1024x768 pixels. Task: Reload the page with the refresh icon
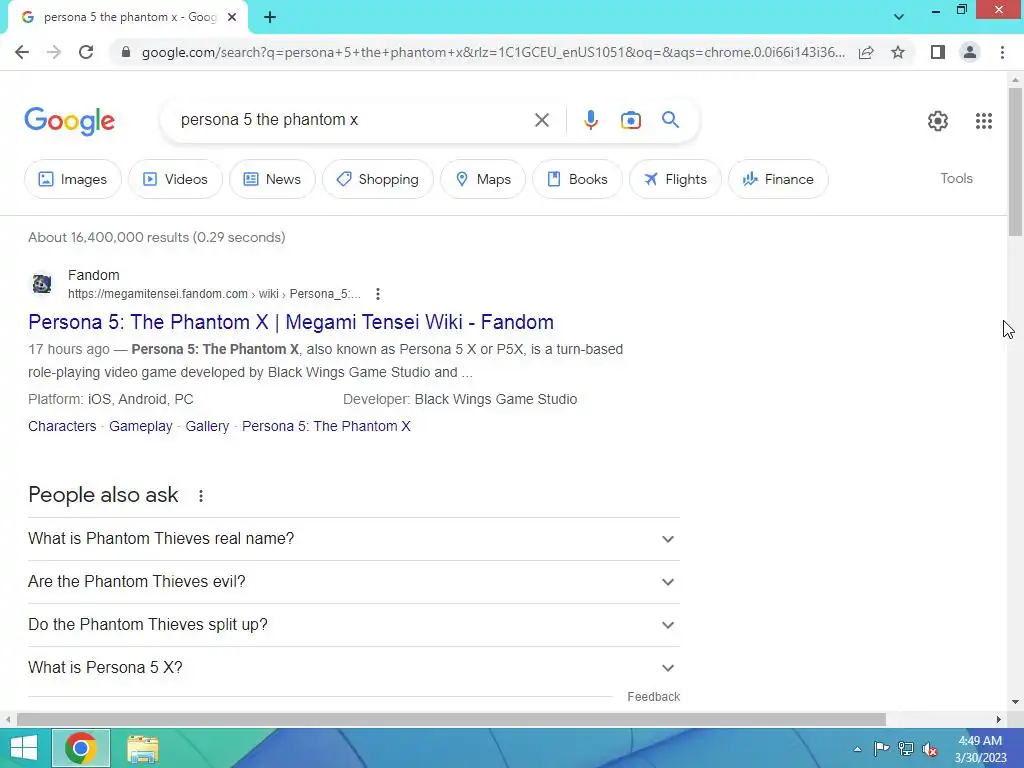(86, 52)
